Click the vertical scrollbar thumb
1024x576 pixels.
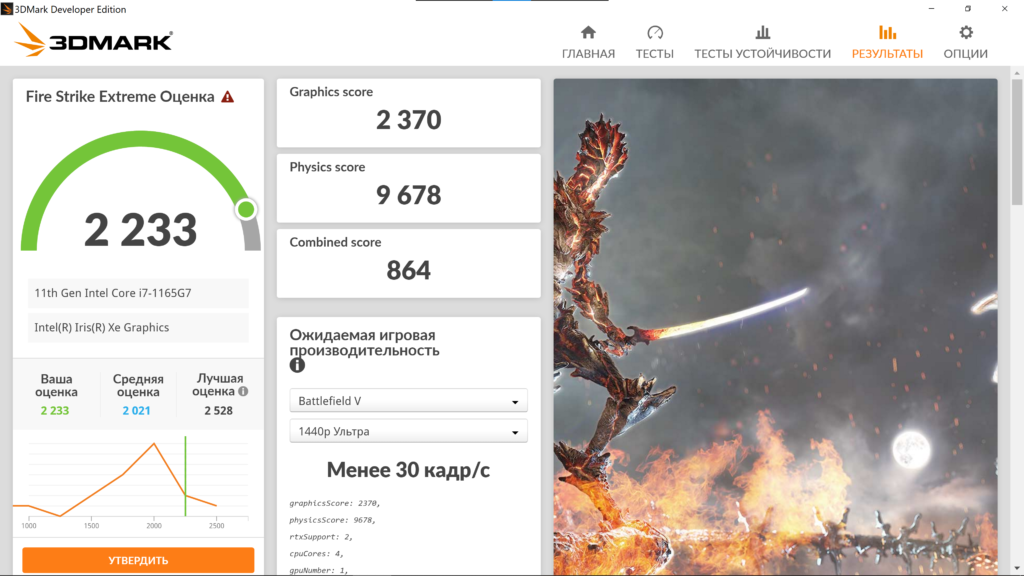click(1017, 142)
